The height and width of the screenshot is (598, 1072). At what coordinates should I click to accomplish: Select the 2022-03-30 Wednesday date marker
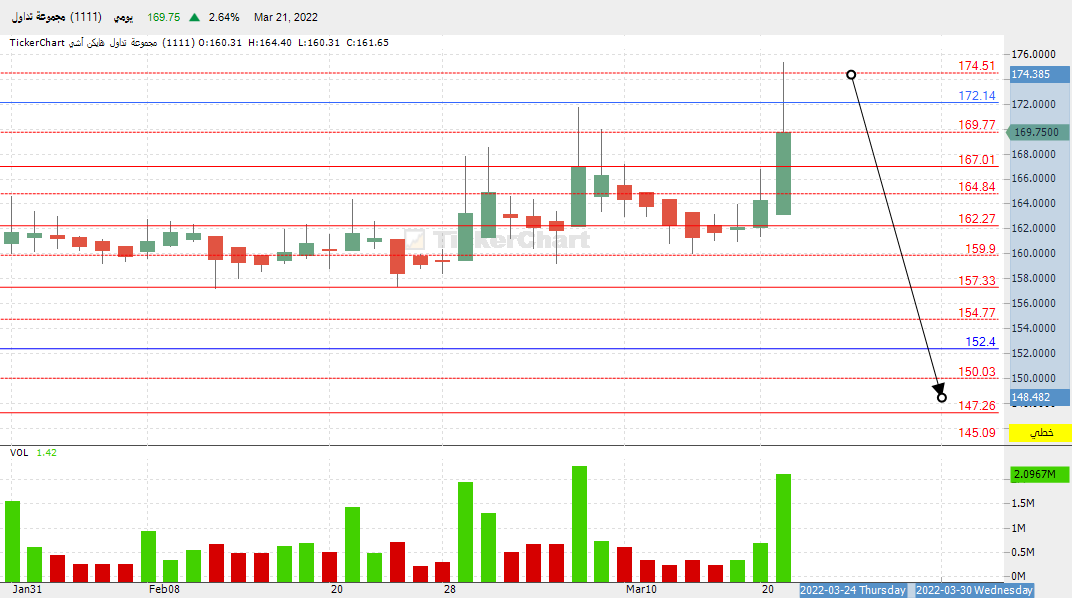click(x=974, y=590)
